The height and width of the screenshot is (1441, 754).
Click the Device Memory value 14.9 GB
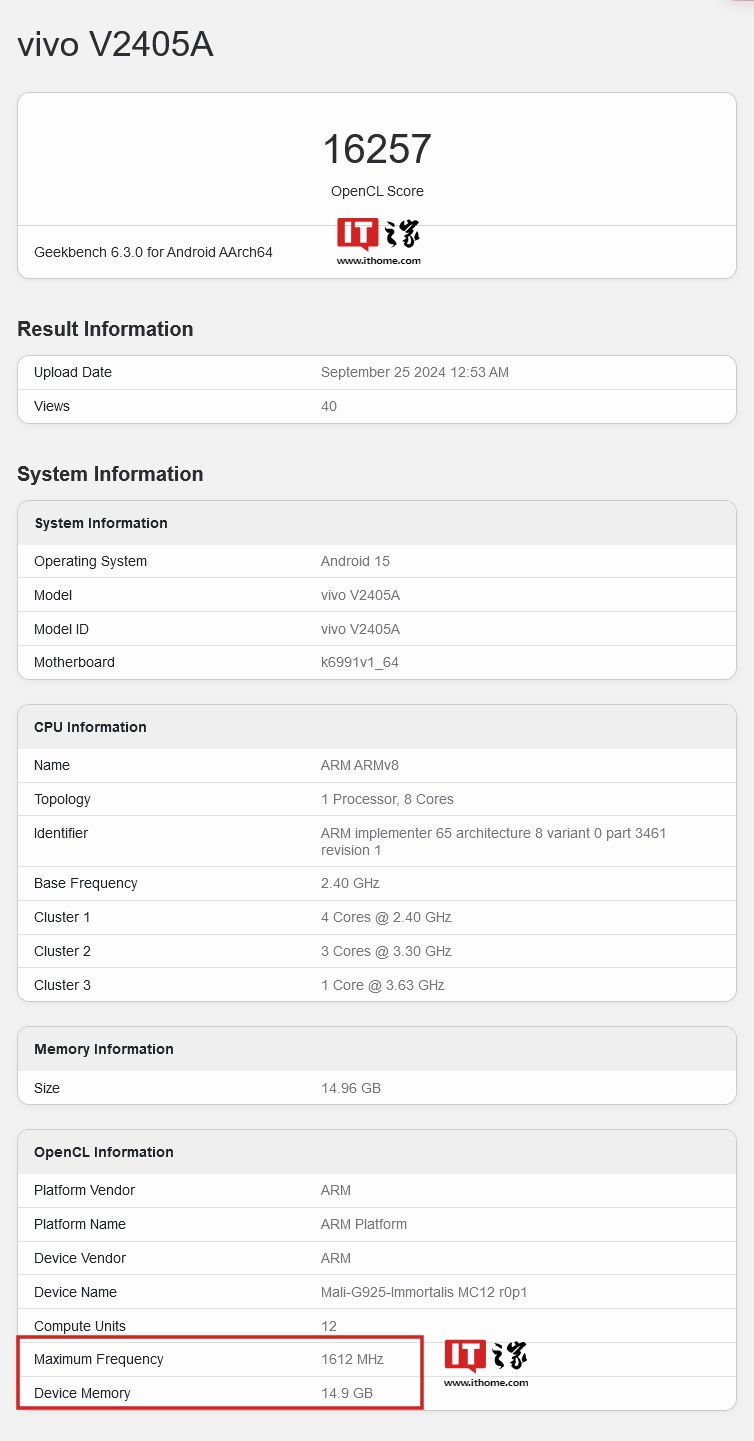346,1393
